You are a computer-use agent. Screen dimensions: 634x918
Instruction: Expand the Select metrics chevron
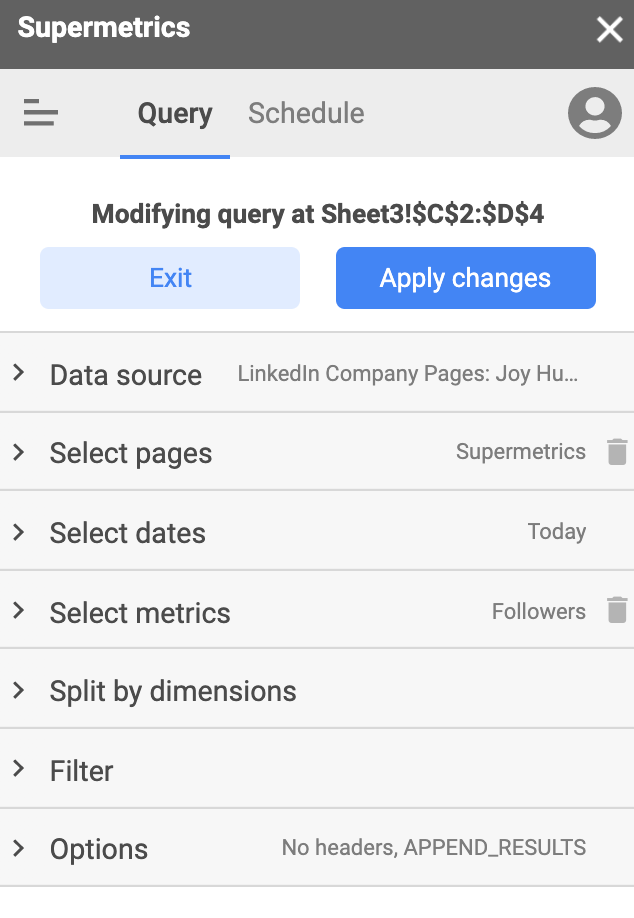pos(19,610)
